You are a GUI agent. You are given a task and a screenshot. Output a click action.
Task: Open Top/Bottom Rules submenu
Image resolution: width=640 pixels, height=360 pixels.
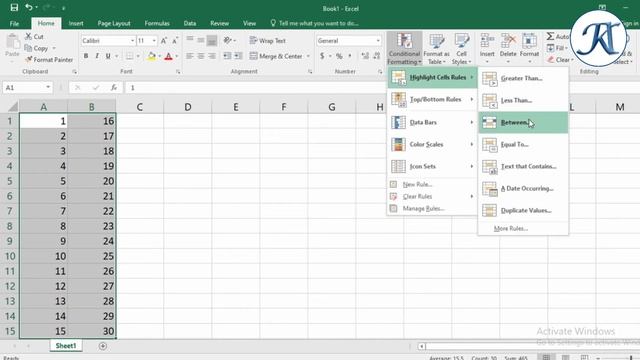tap(432, 99)
